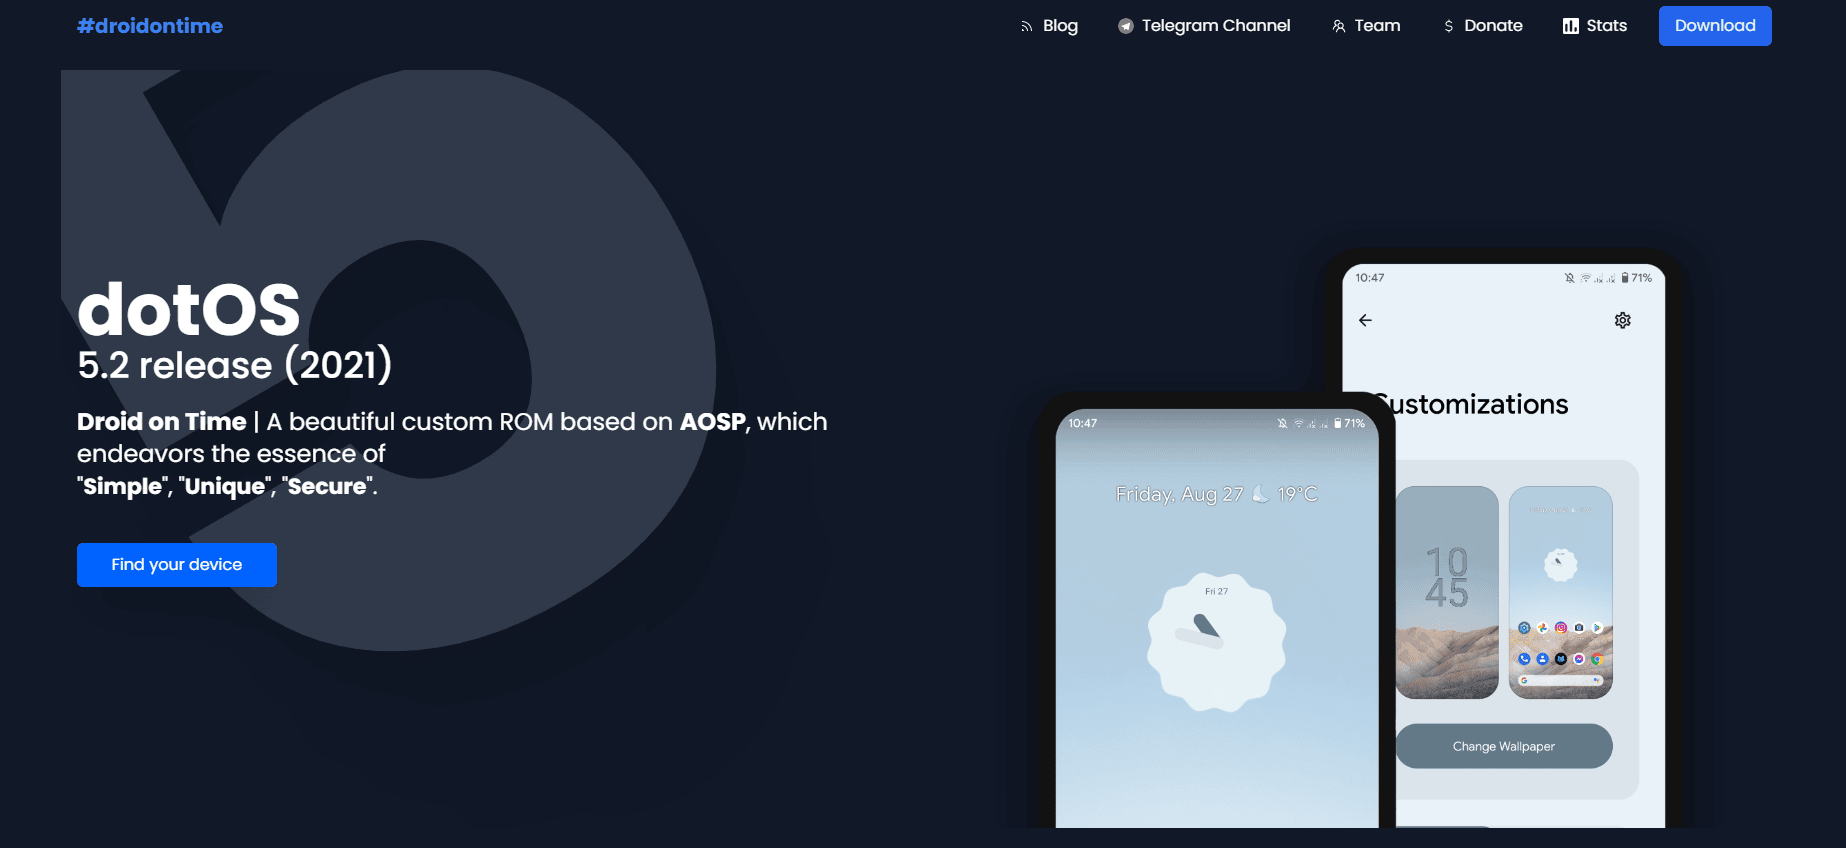Image resolution: width=1846 pixels, height=848 pixels.
Task: Tap the settings gear in the phone mockup
Action: 1623,320
